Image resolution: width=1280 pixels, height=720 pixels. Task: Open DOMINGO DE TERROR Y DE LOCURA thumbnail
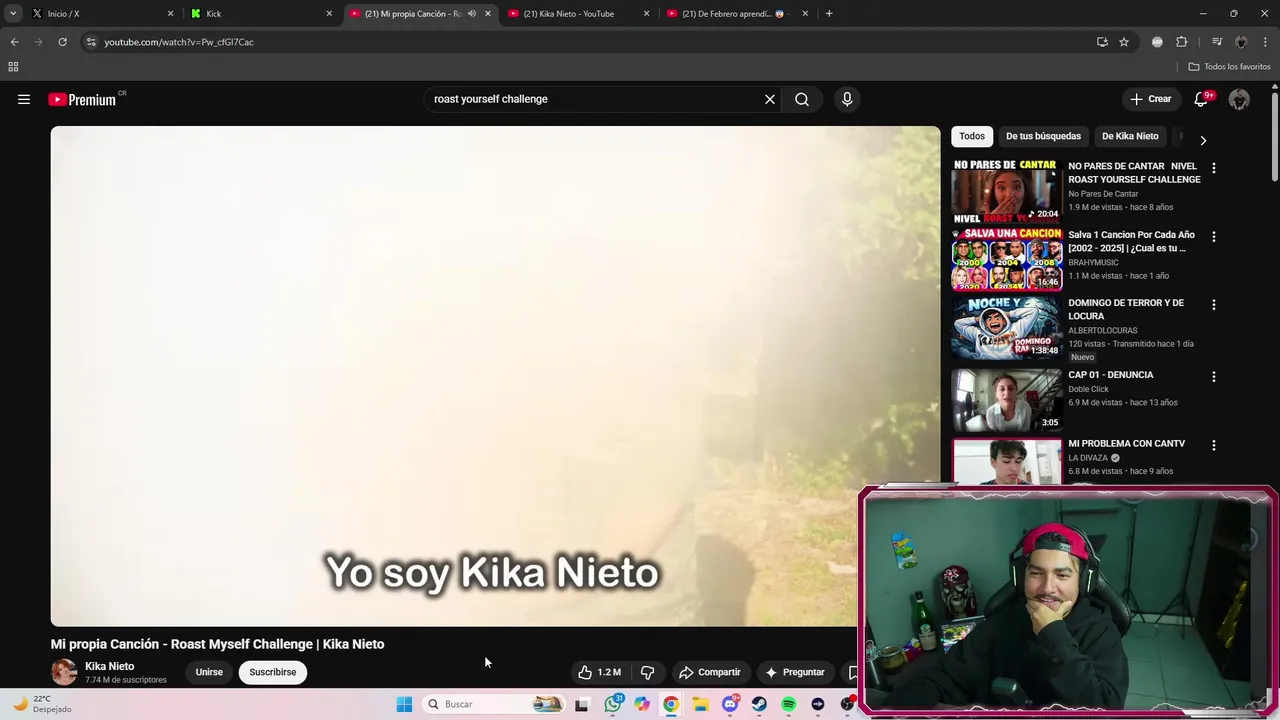(1006, 328)
